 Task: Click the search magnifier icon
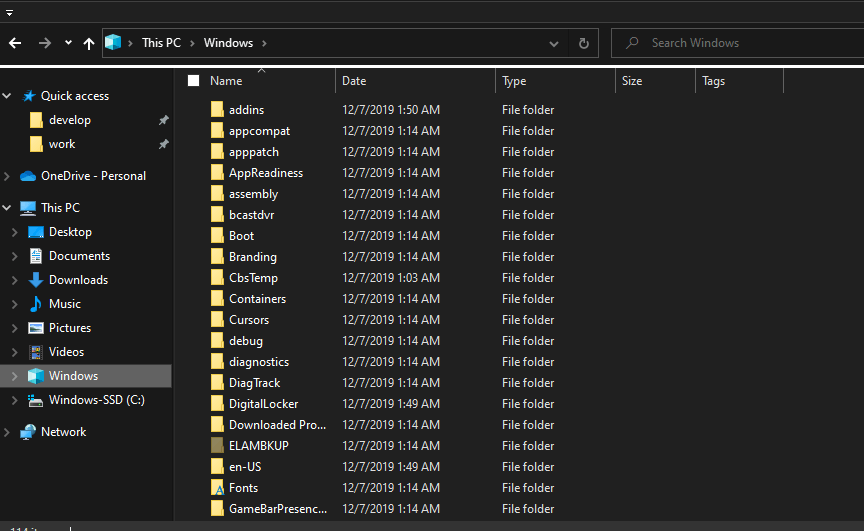coord(632,42)
